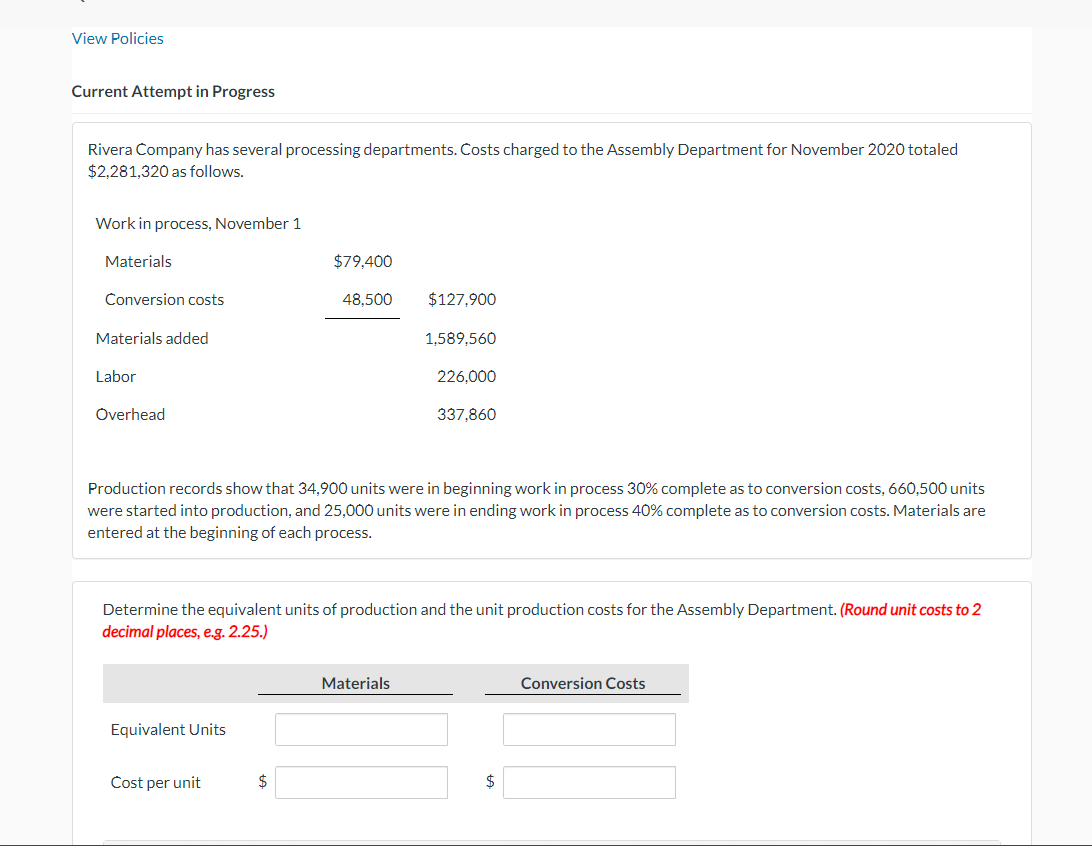Select the 48,500 Conversion costs value

tap(370, 299)
